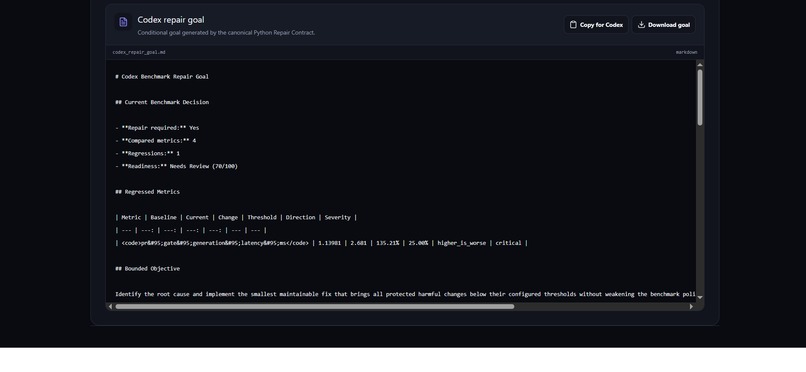Click the vertical scrollbar down arrow
Screen dimensions: 806x372
coord(700,297)
